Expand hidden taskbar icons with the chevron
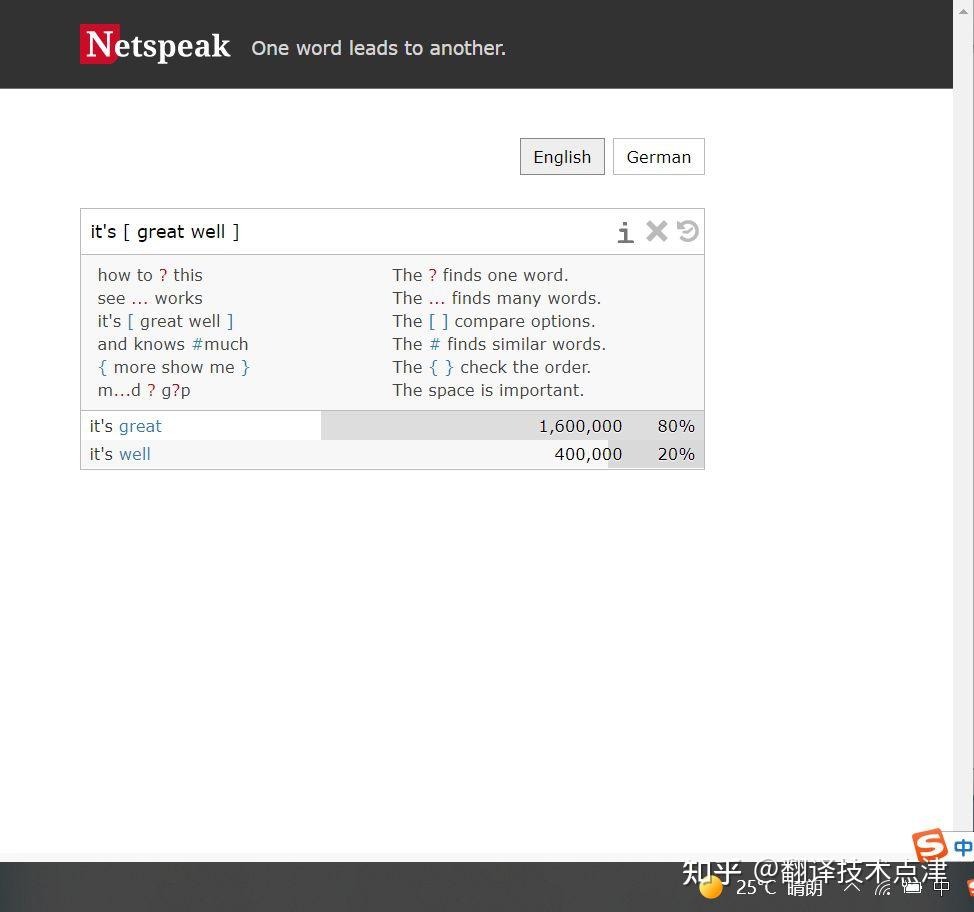Image resolution: width=974 pixels, height=912 pixels. [x=852, y=888]
